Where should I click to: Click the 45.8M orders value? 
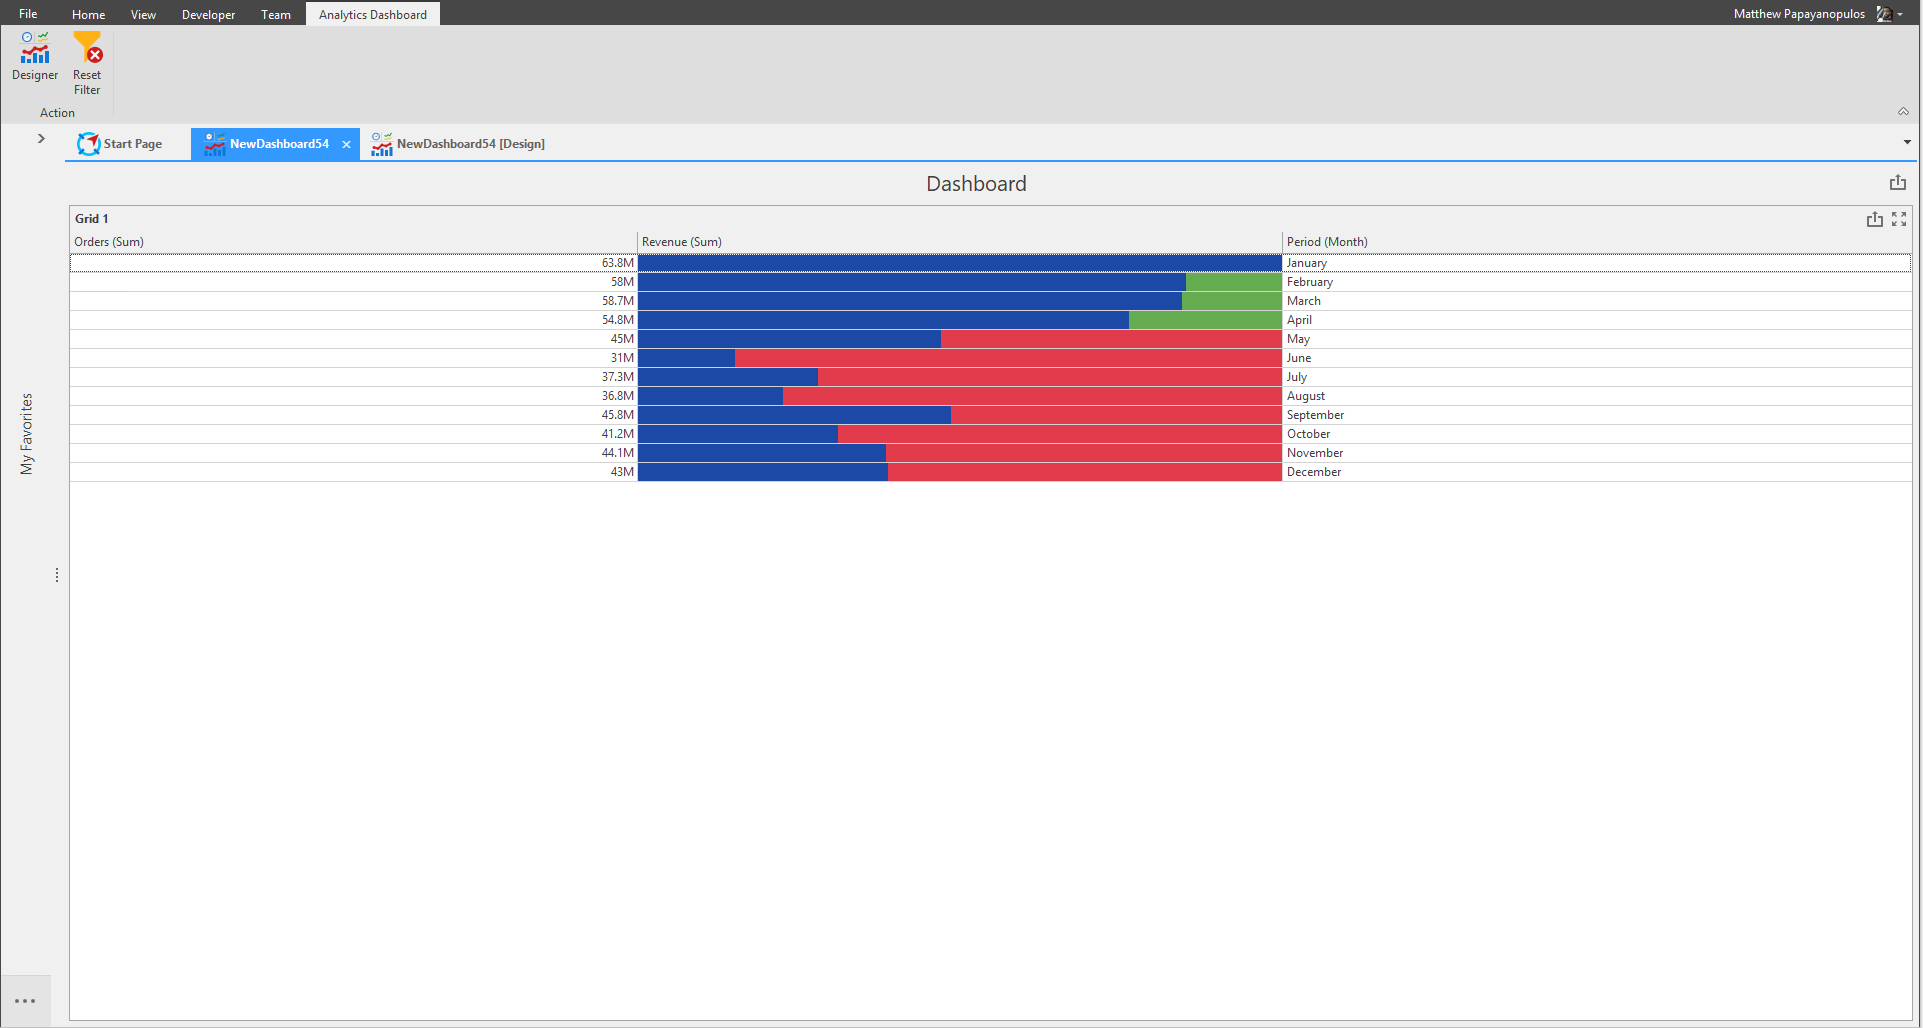coord(617,415)
